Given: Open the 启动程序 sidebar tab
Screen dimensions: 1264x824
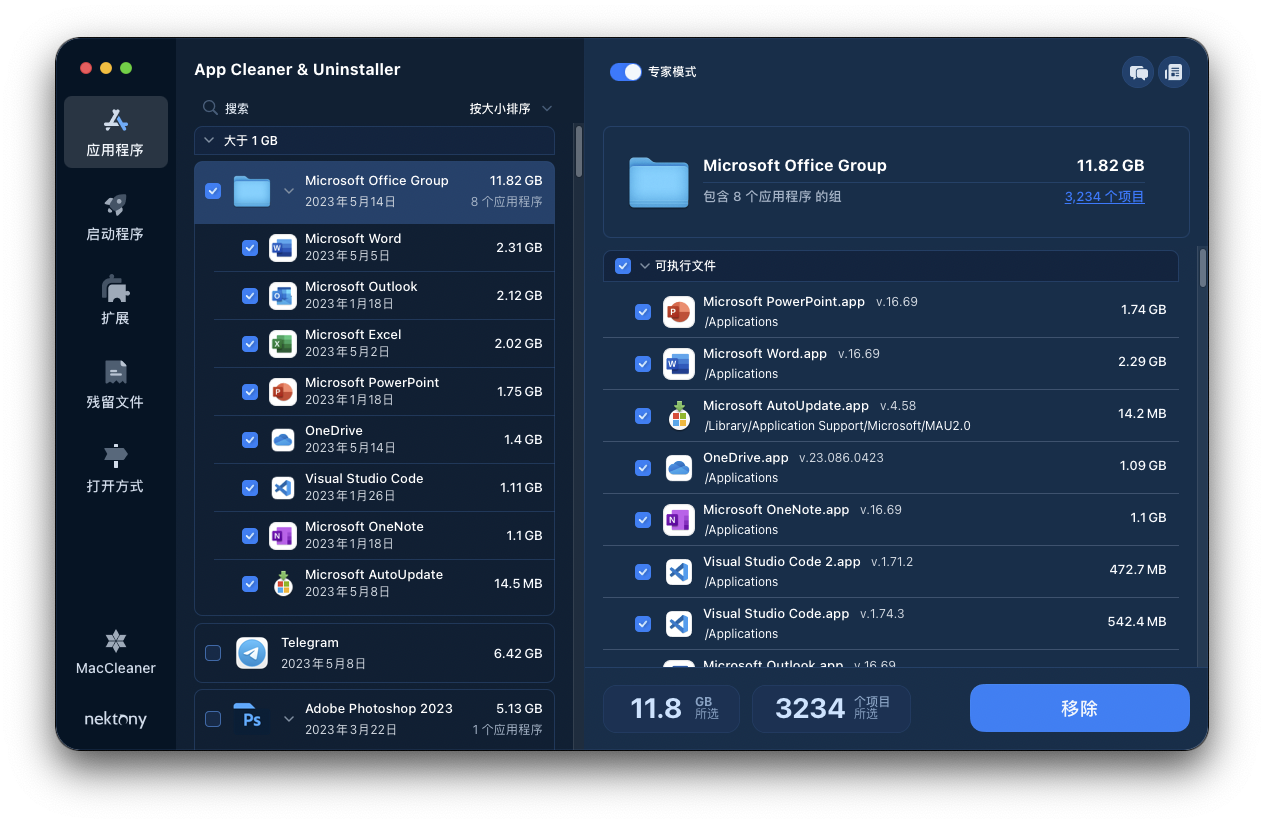Looking at the screenshot, I should [x=116, y=216].
